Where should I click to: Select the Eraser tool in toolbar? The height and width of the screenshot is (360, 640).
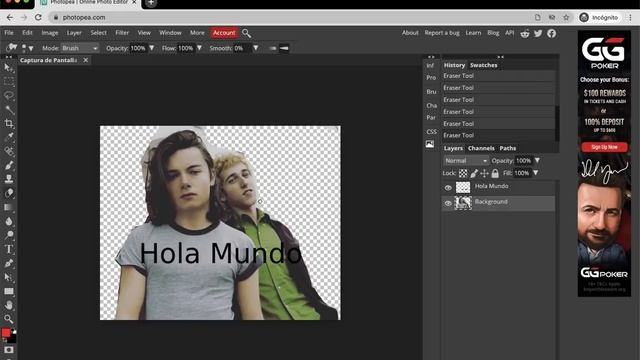[9, 193]
